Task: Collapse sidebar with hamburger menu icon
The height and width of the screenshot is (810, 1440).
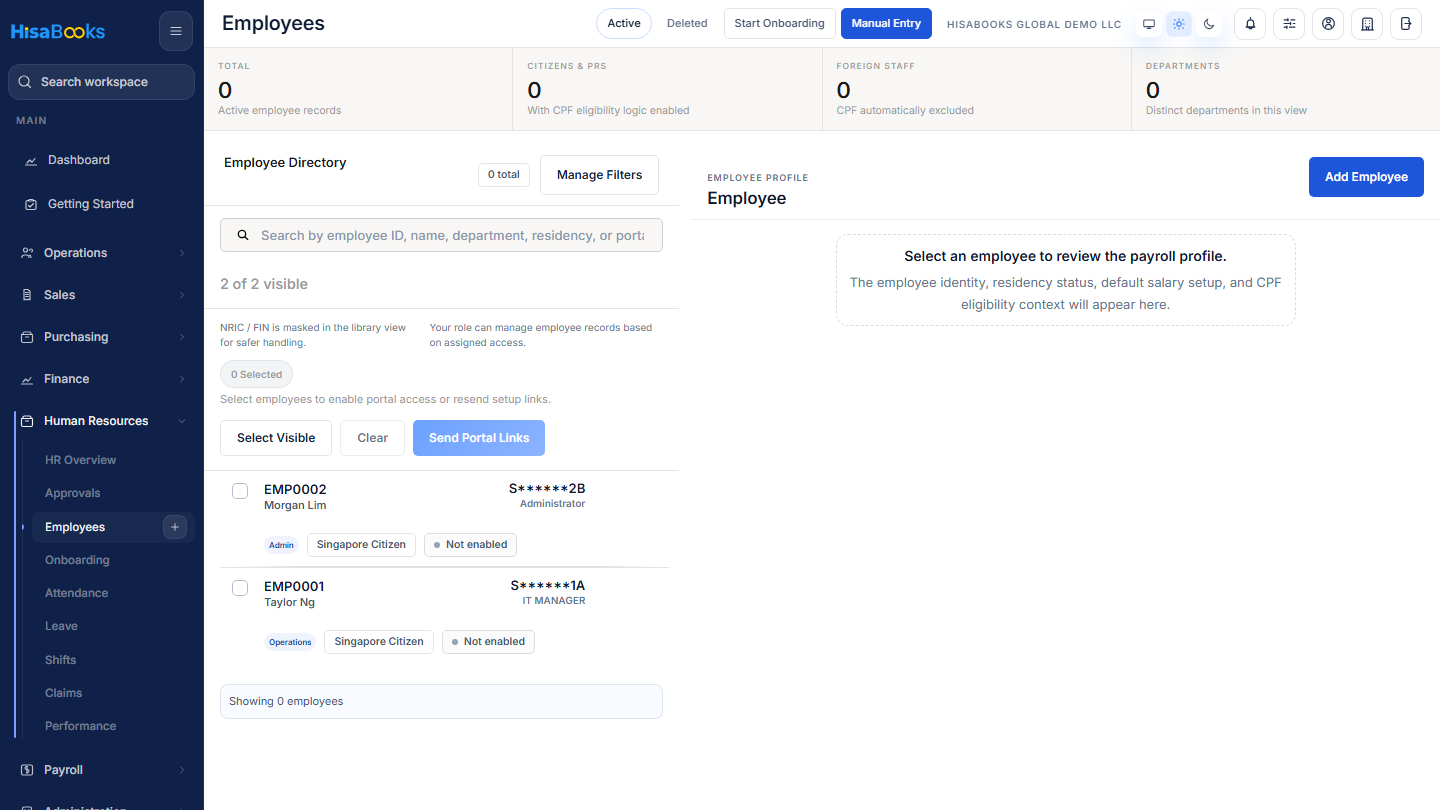Action: click(x=176, y=31)
